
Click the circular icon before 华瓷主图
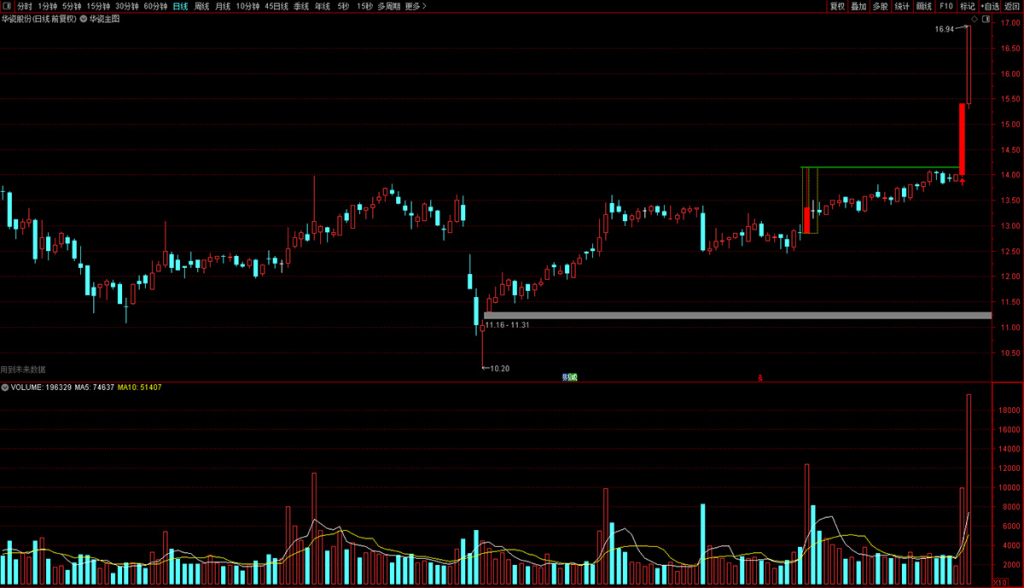83,19
